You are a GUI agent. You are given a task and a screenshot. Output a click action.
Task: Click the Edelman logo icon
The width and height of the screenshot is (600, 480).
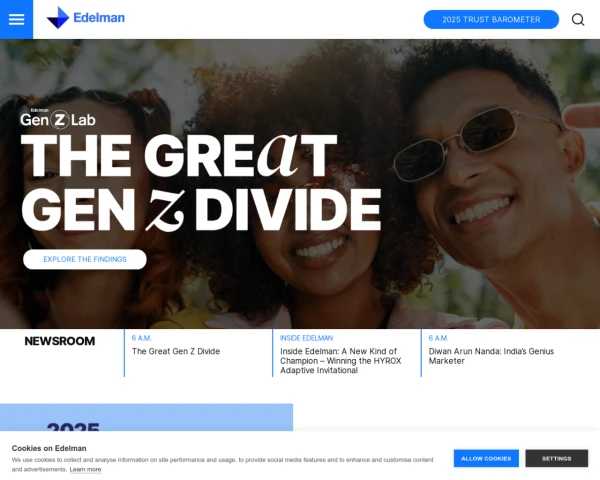pyautogui.click(x=58, y=18)
